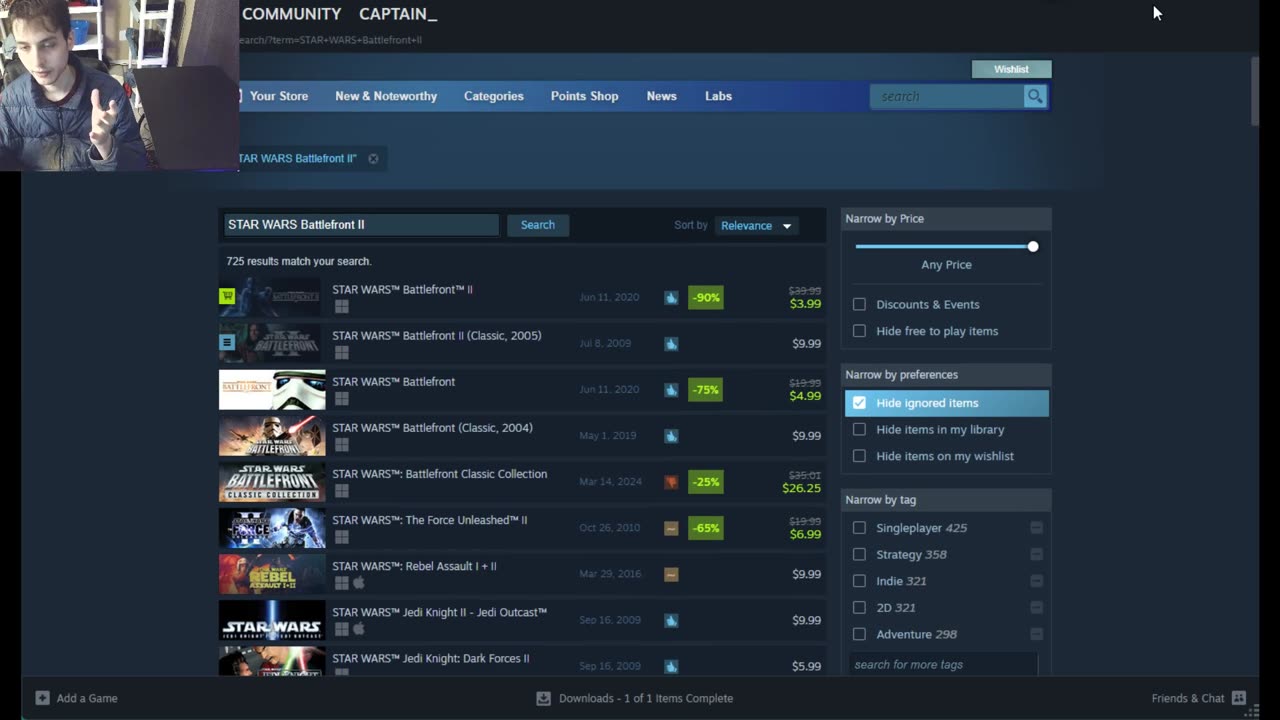Exclude the Strategy tag with its minus icon
The height and width of the screenshot is (720, 1280).
point(1036,554)
